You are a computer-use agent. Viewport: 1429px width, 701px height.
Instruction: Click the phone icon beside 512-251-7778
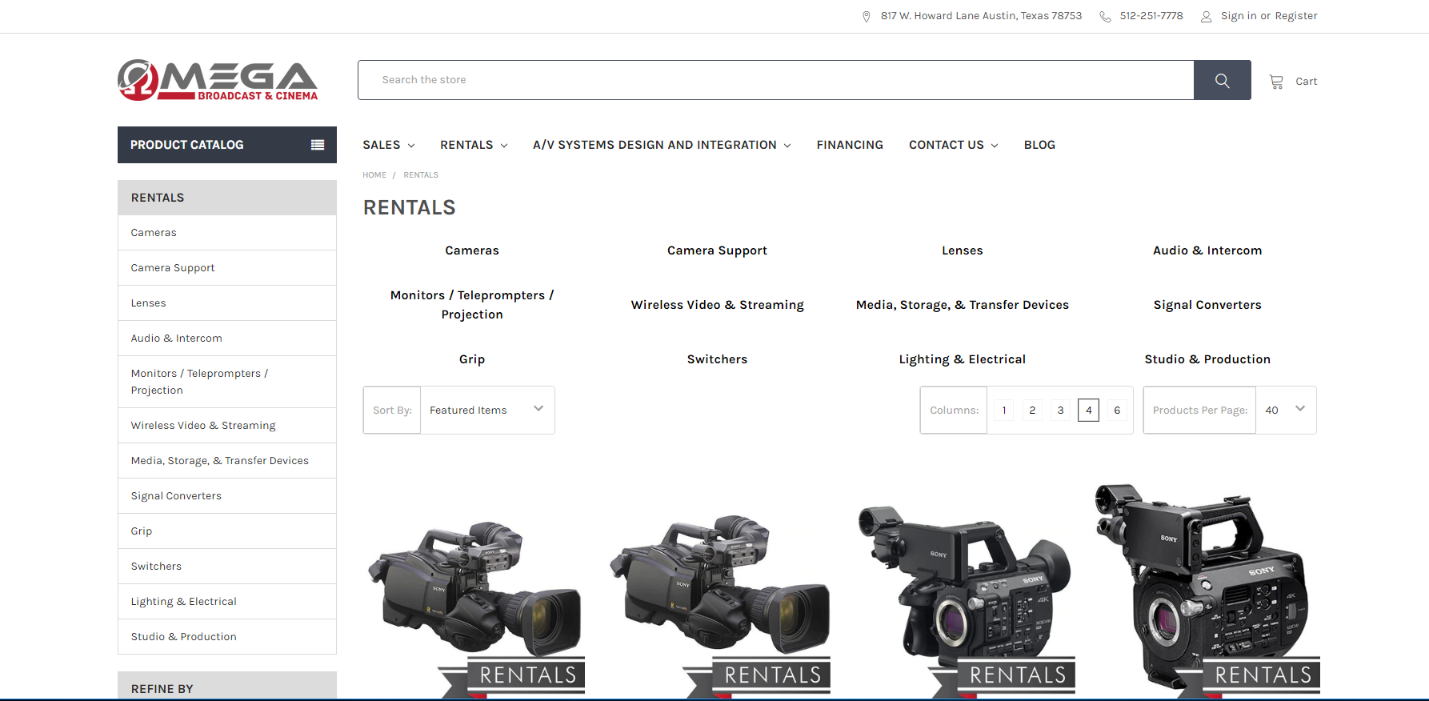(x=1104, y=15)
